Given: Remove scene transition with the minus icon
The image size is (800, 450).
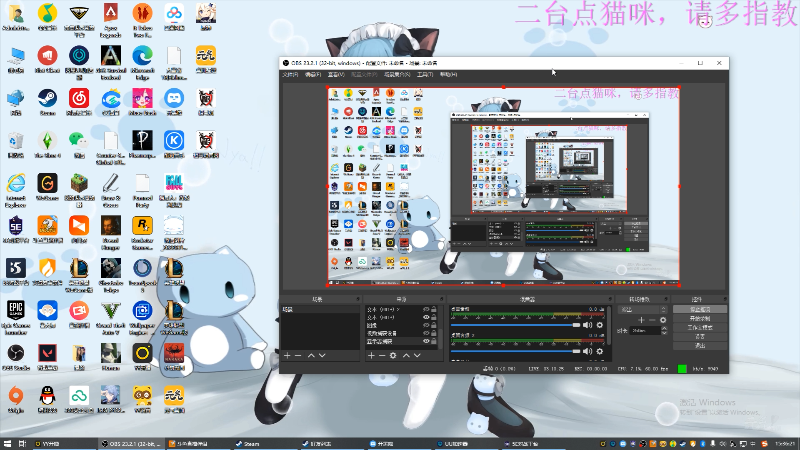Looking at the screenshot, I should pos(652,320).
